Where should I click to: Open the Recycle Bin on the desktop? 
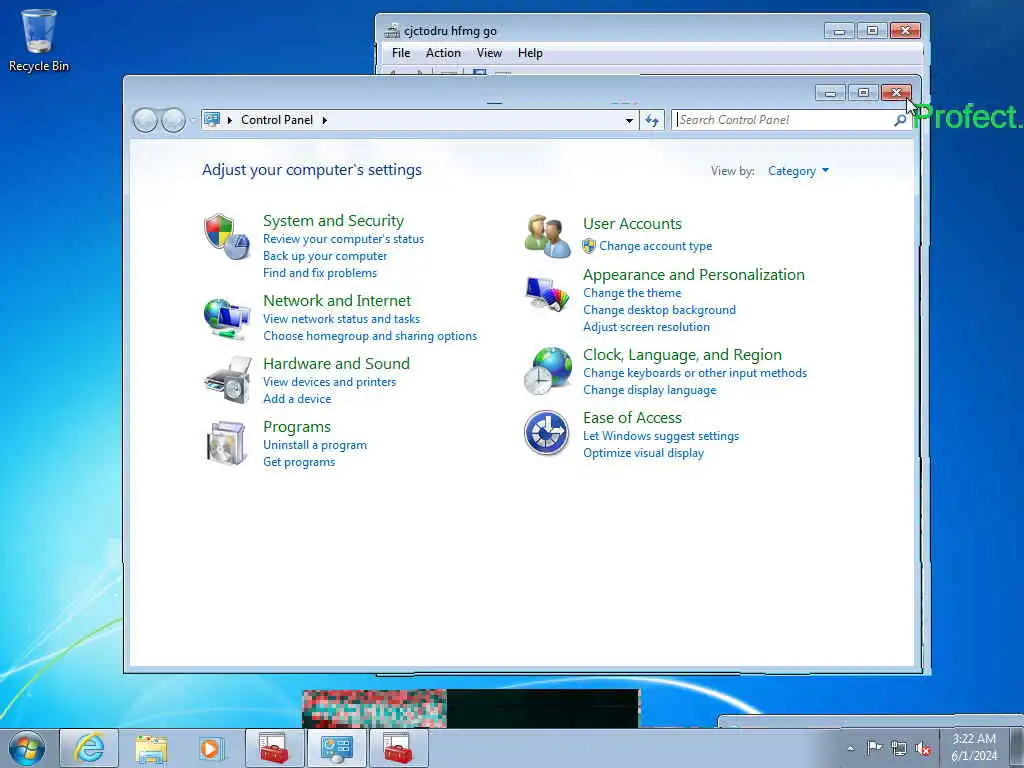(39, 40)
